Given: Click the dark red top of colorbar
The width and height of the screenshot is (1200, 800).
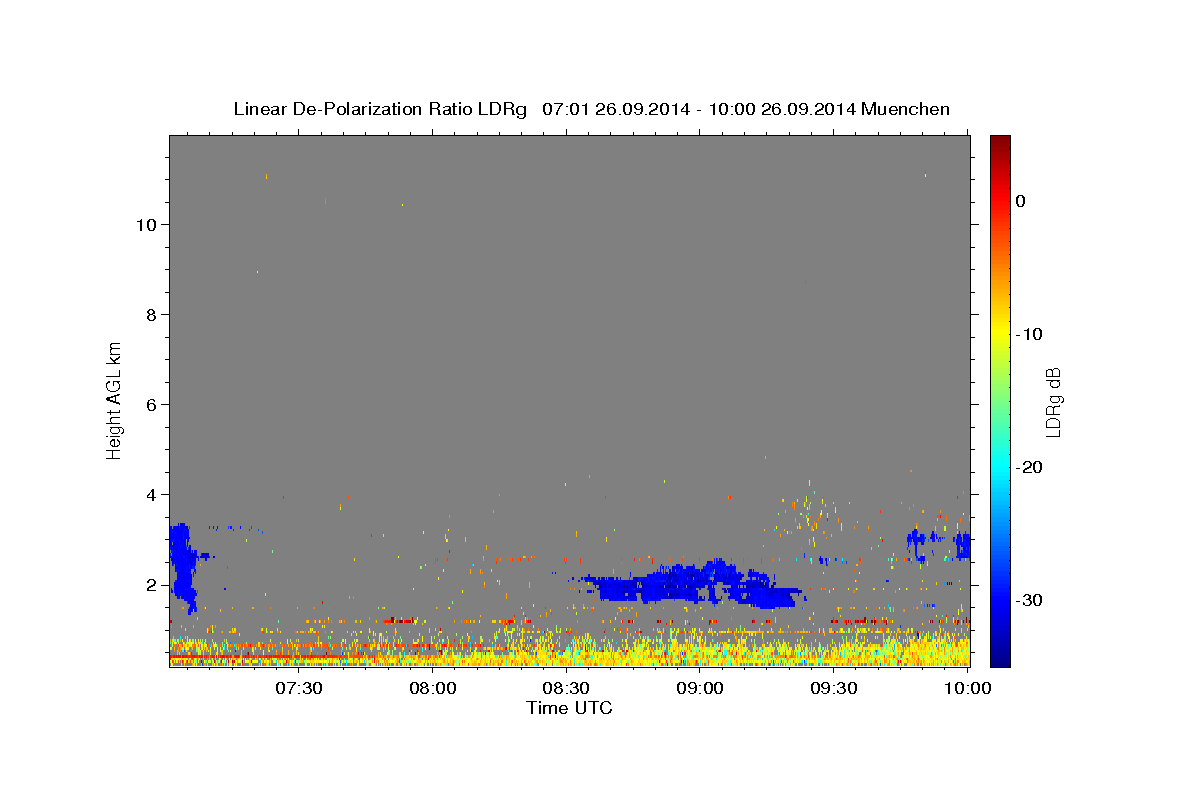Looking at the screenshot, I should coord(1000,142).
